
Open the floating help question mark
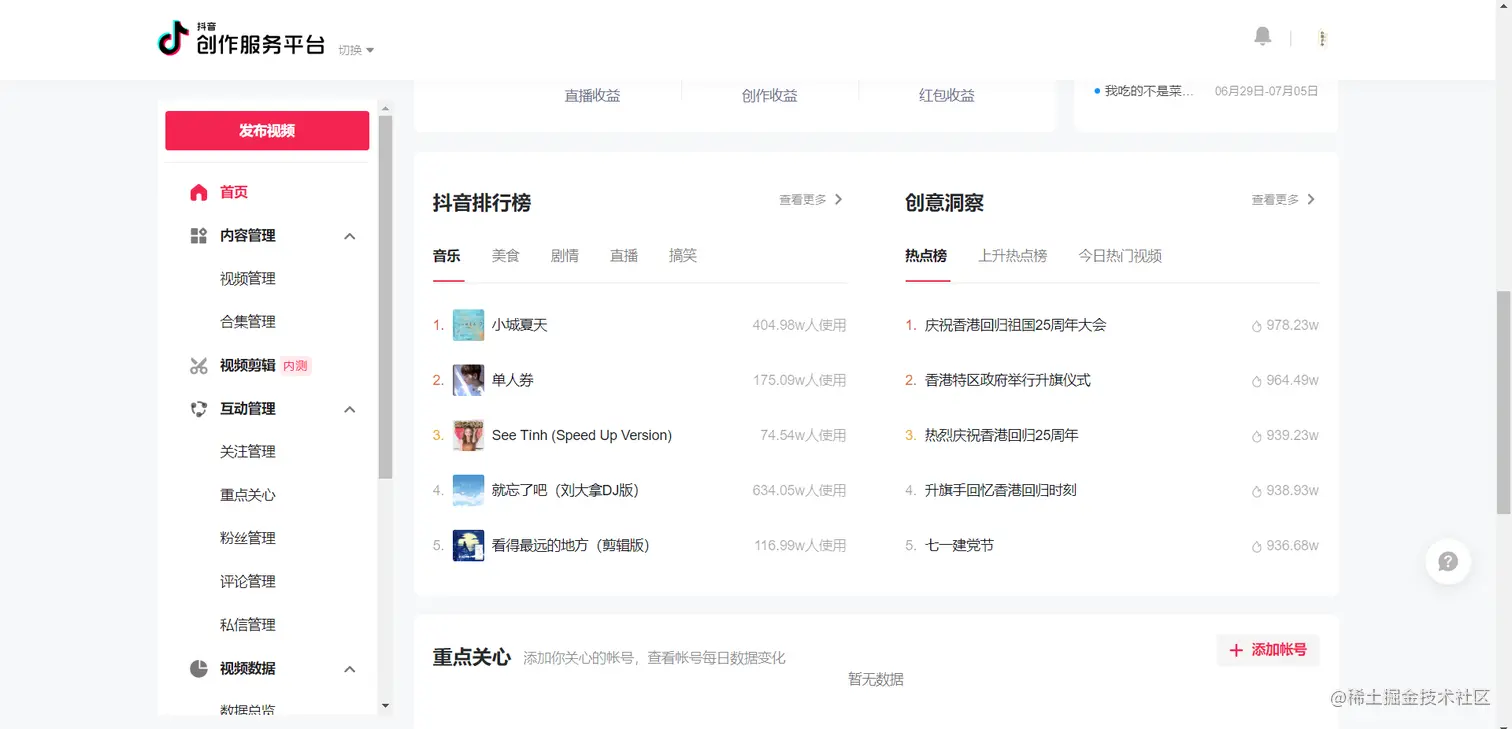pyautogui.click(x=1447, y=561)
